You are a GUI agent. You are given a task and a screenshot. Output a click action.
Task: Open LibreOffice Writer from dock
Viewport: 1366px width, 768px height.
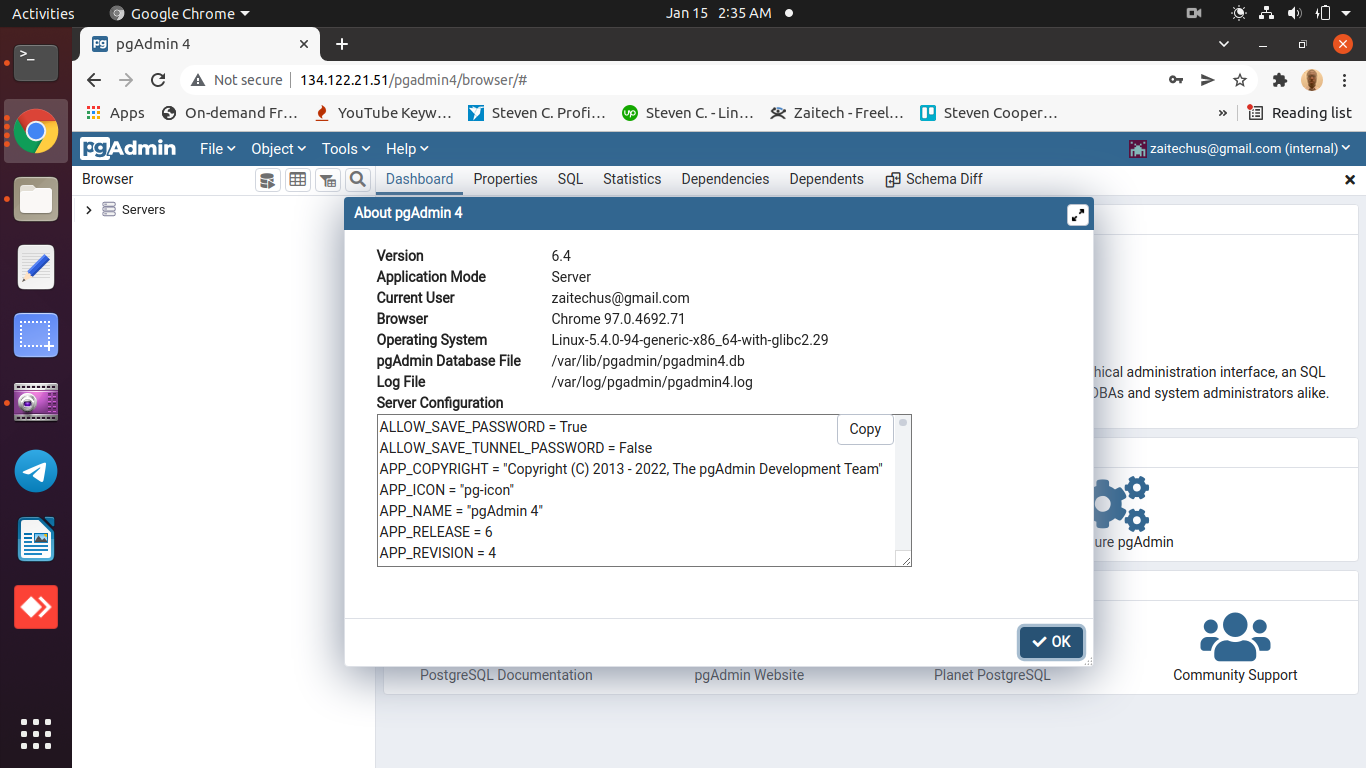click(x=36, y=539)
